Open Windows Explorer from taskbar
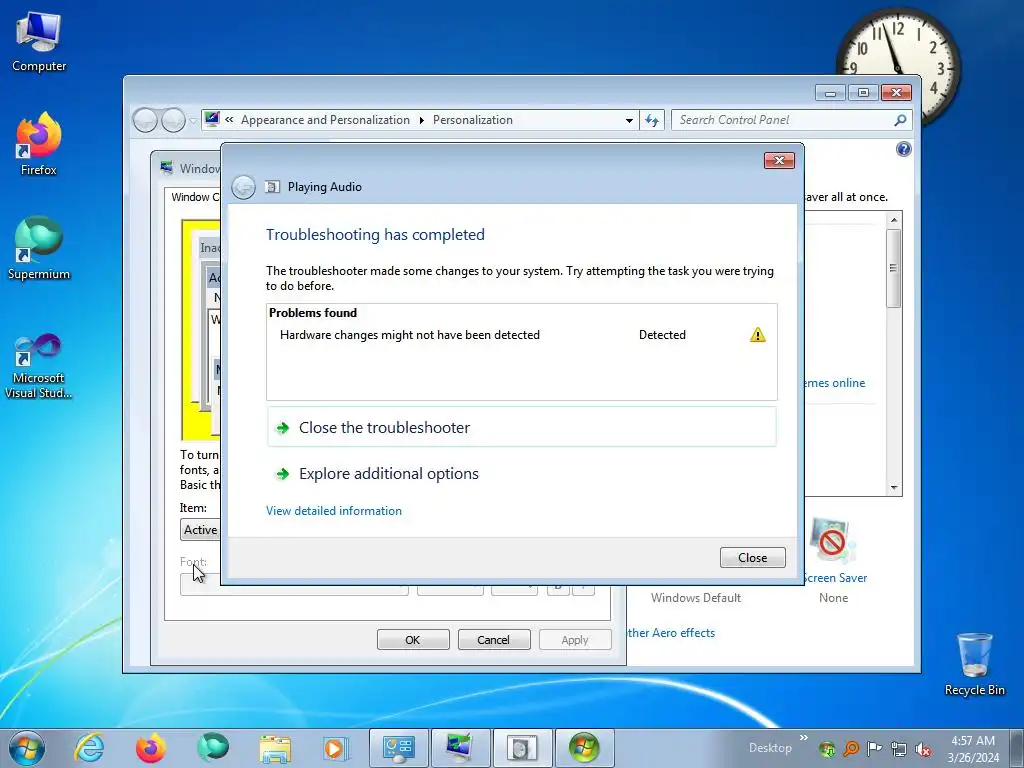The image size is (1024, 768). [x=275, y=748]
